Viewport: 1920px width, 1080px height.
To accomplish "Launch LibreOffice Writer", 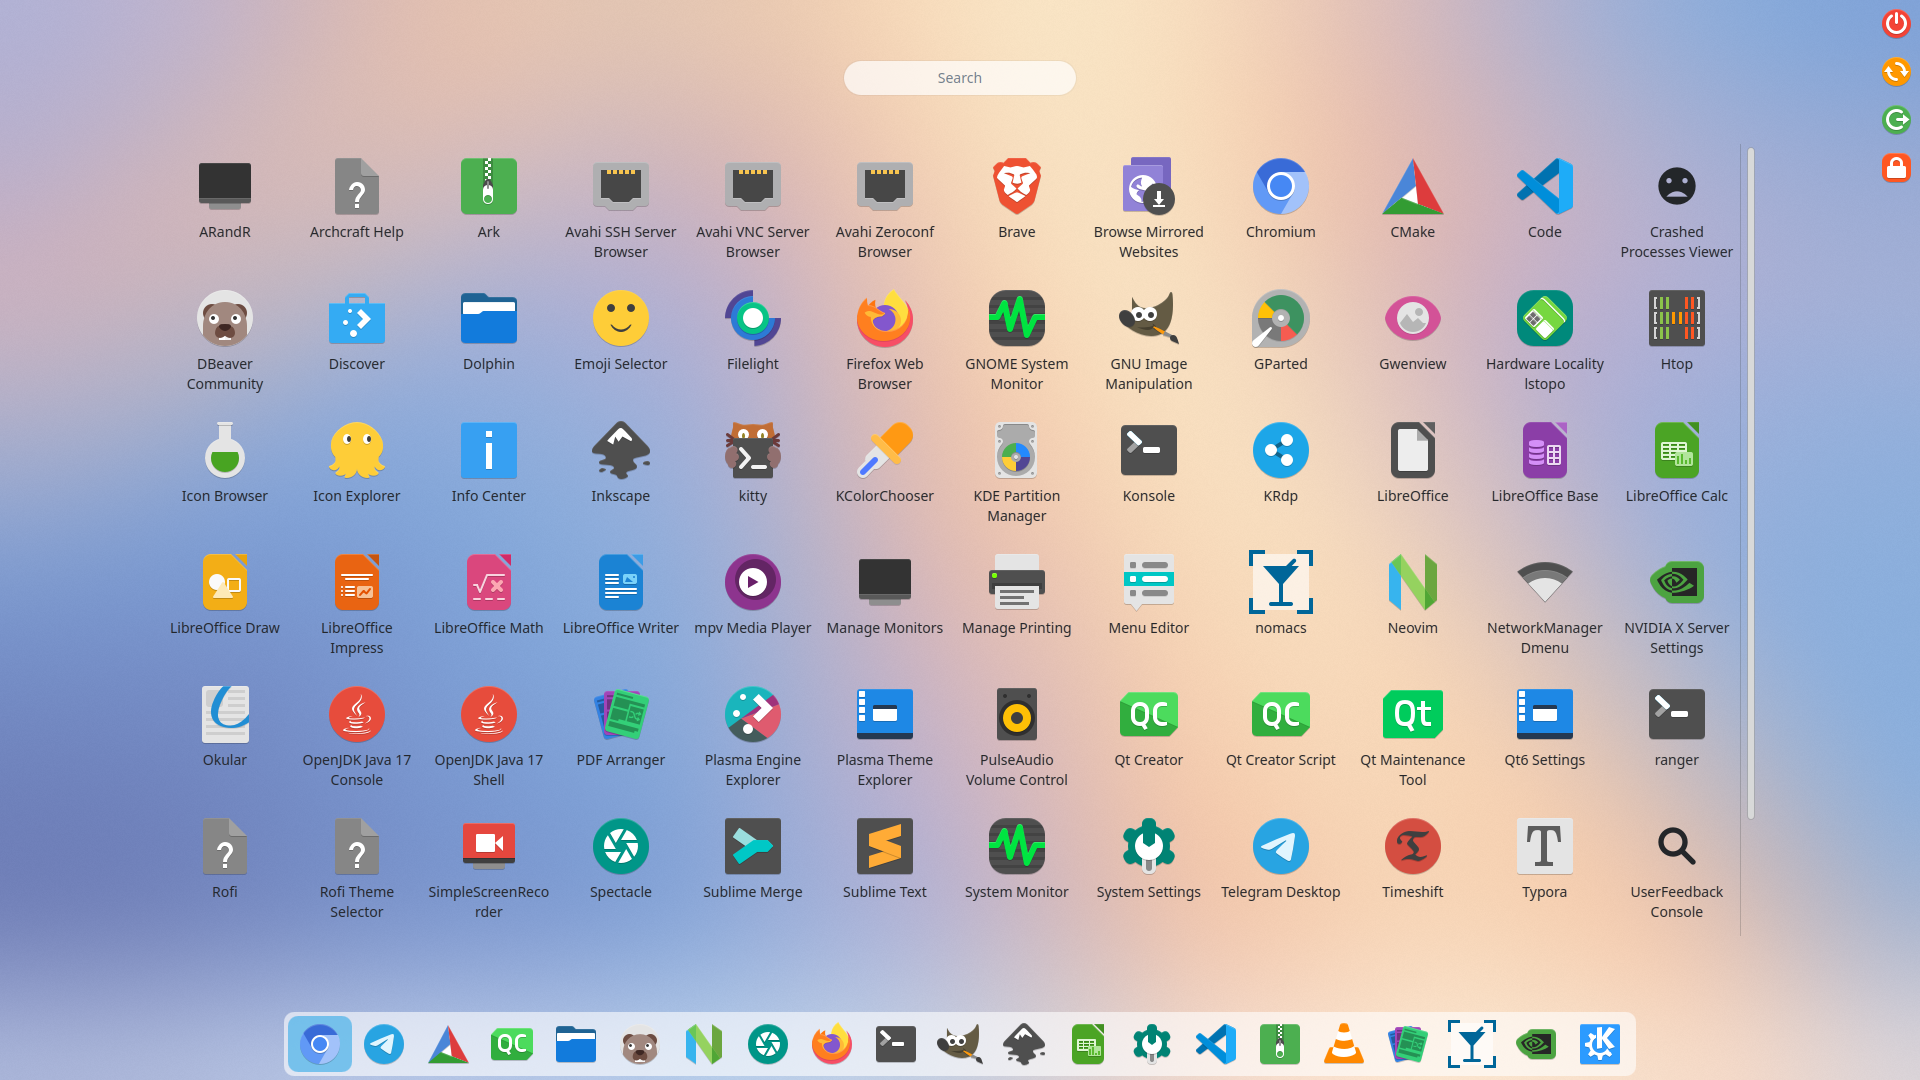I will (x=621, y=594).
